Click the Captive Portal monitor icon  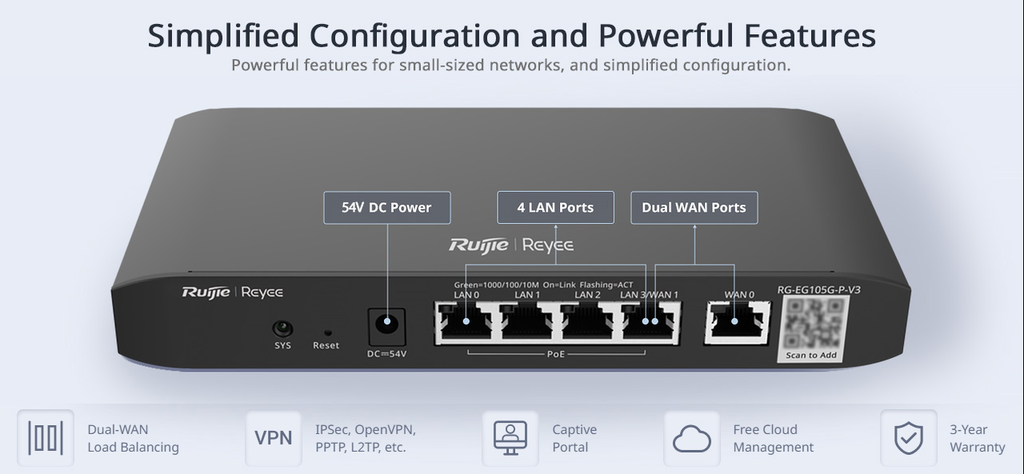510,437
